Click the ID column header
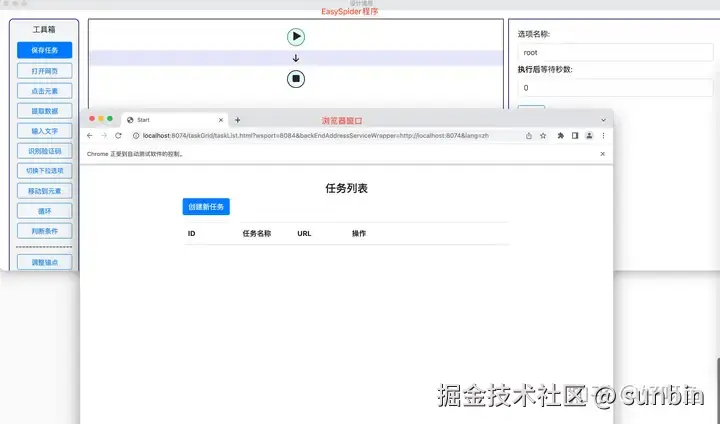 [191, 233]
